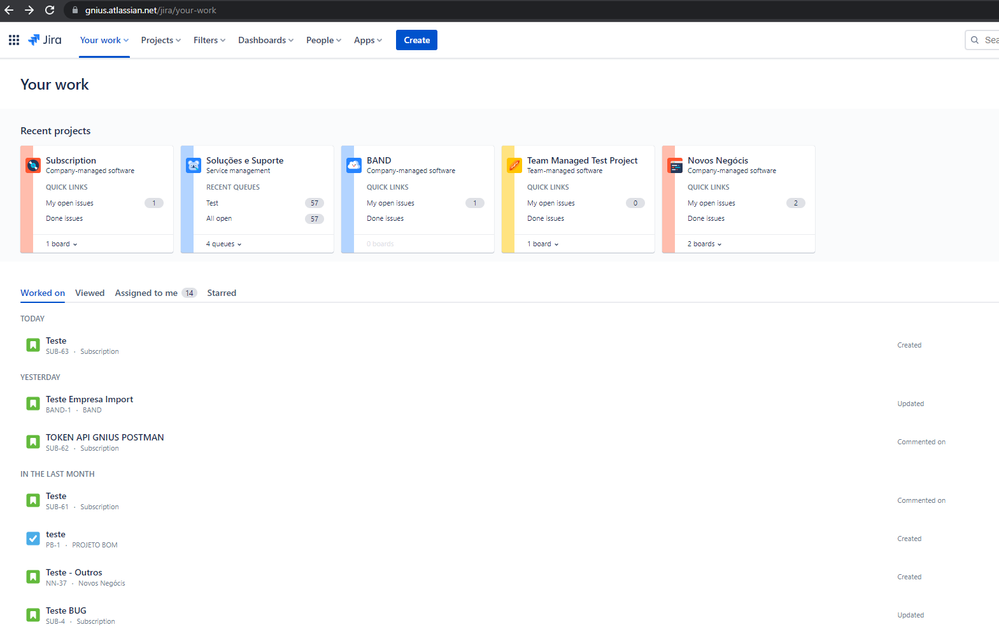Click the Team Managed Test Project icon
The height and width of the screenshot is (639, 999).
(514, 165)
